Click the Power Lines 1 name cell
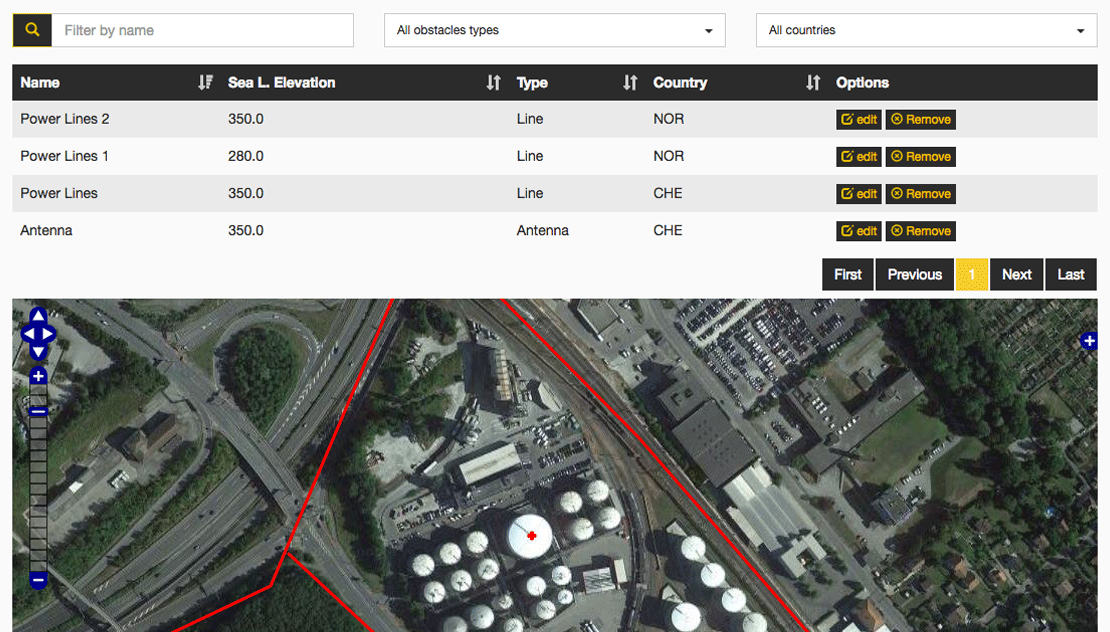Image resolution: width=1110 pixels, height=632 pixels. (x=64, y=156)
